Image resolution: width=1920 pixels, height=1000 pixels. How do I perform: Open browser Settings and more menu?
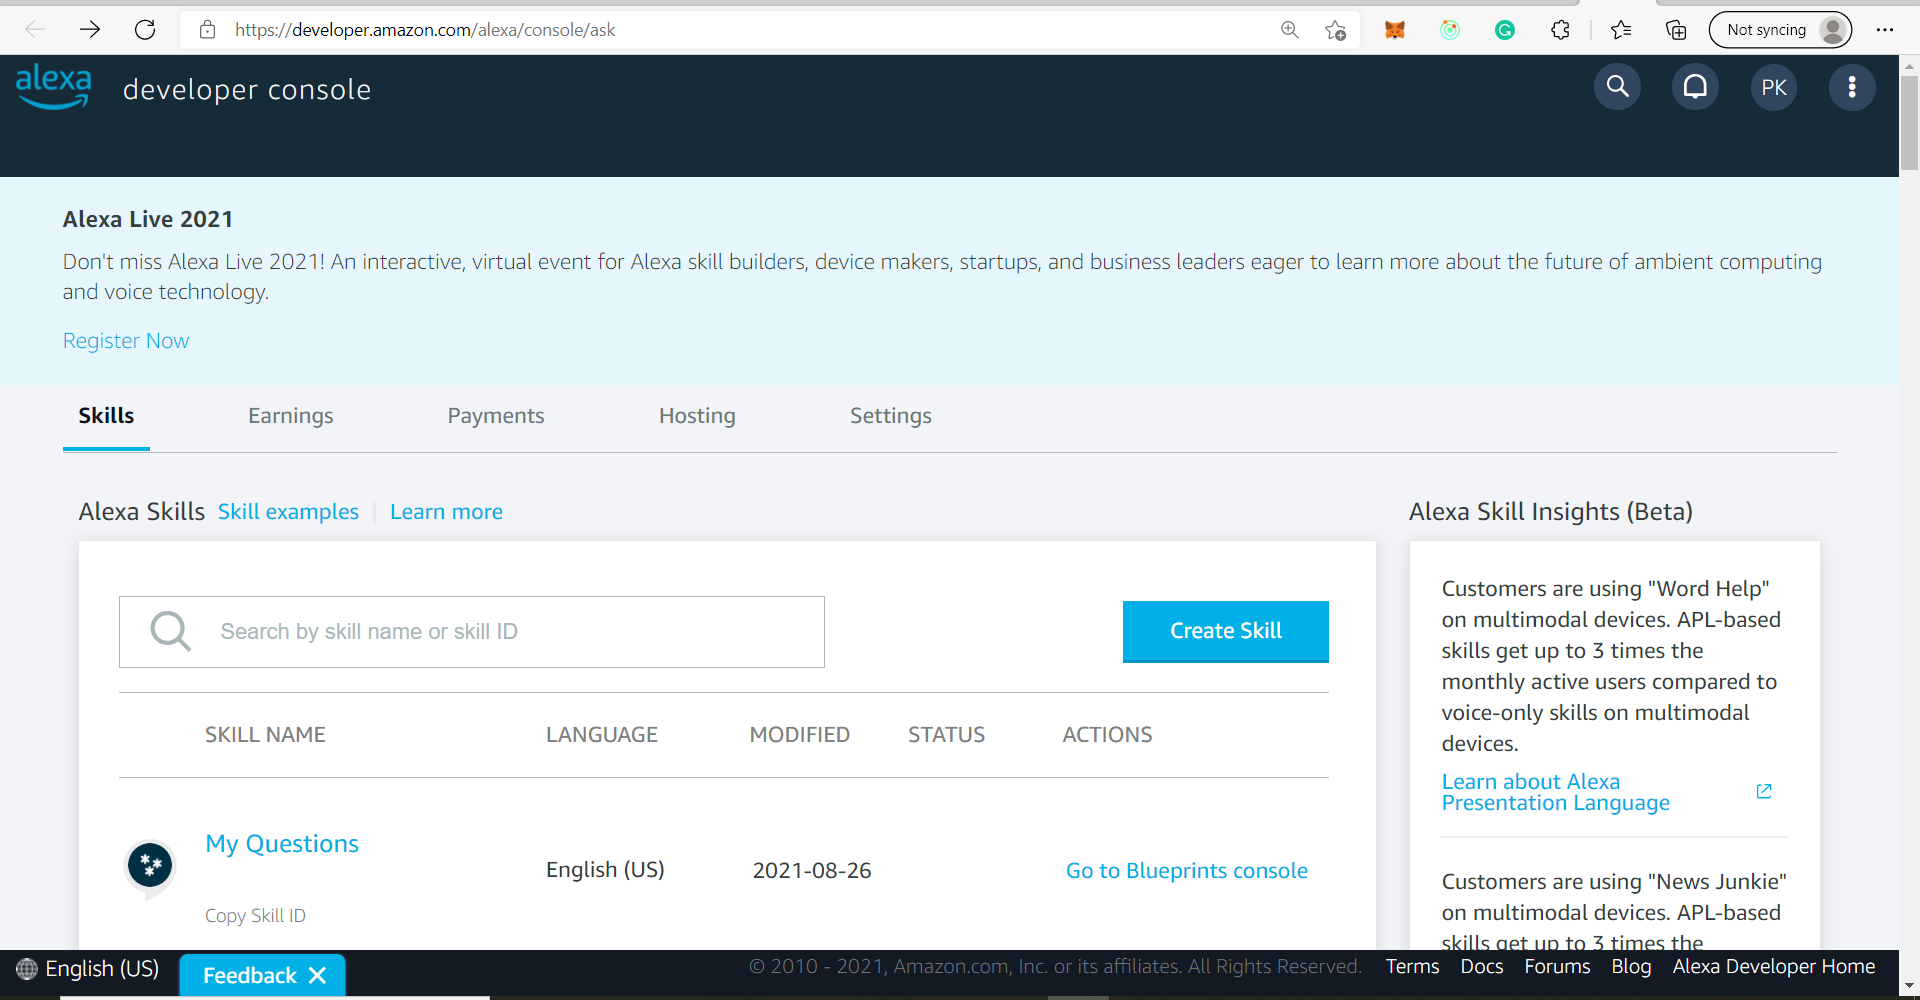pyautogui.click(x=1885, y=30)
